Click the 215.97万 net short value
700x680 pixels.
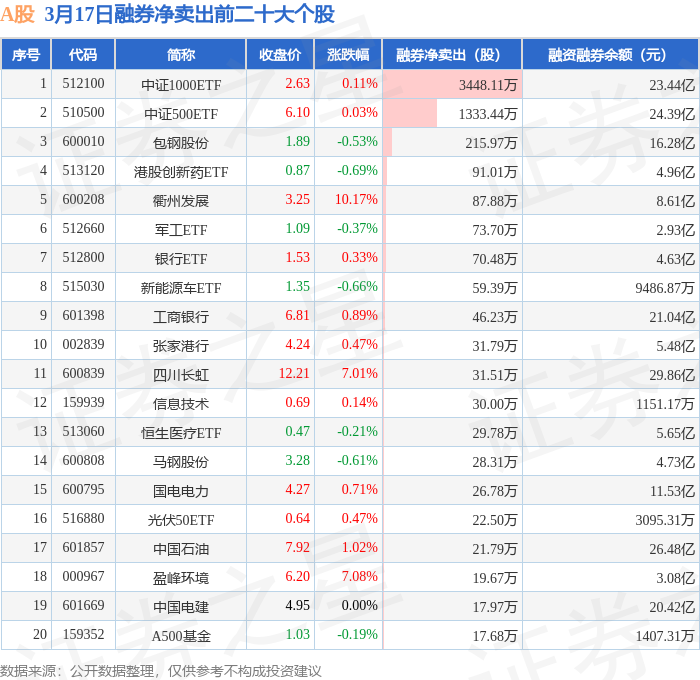tap(491, 142)
